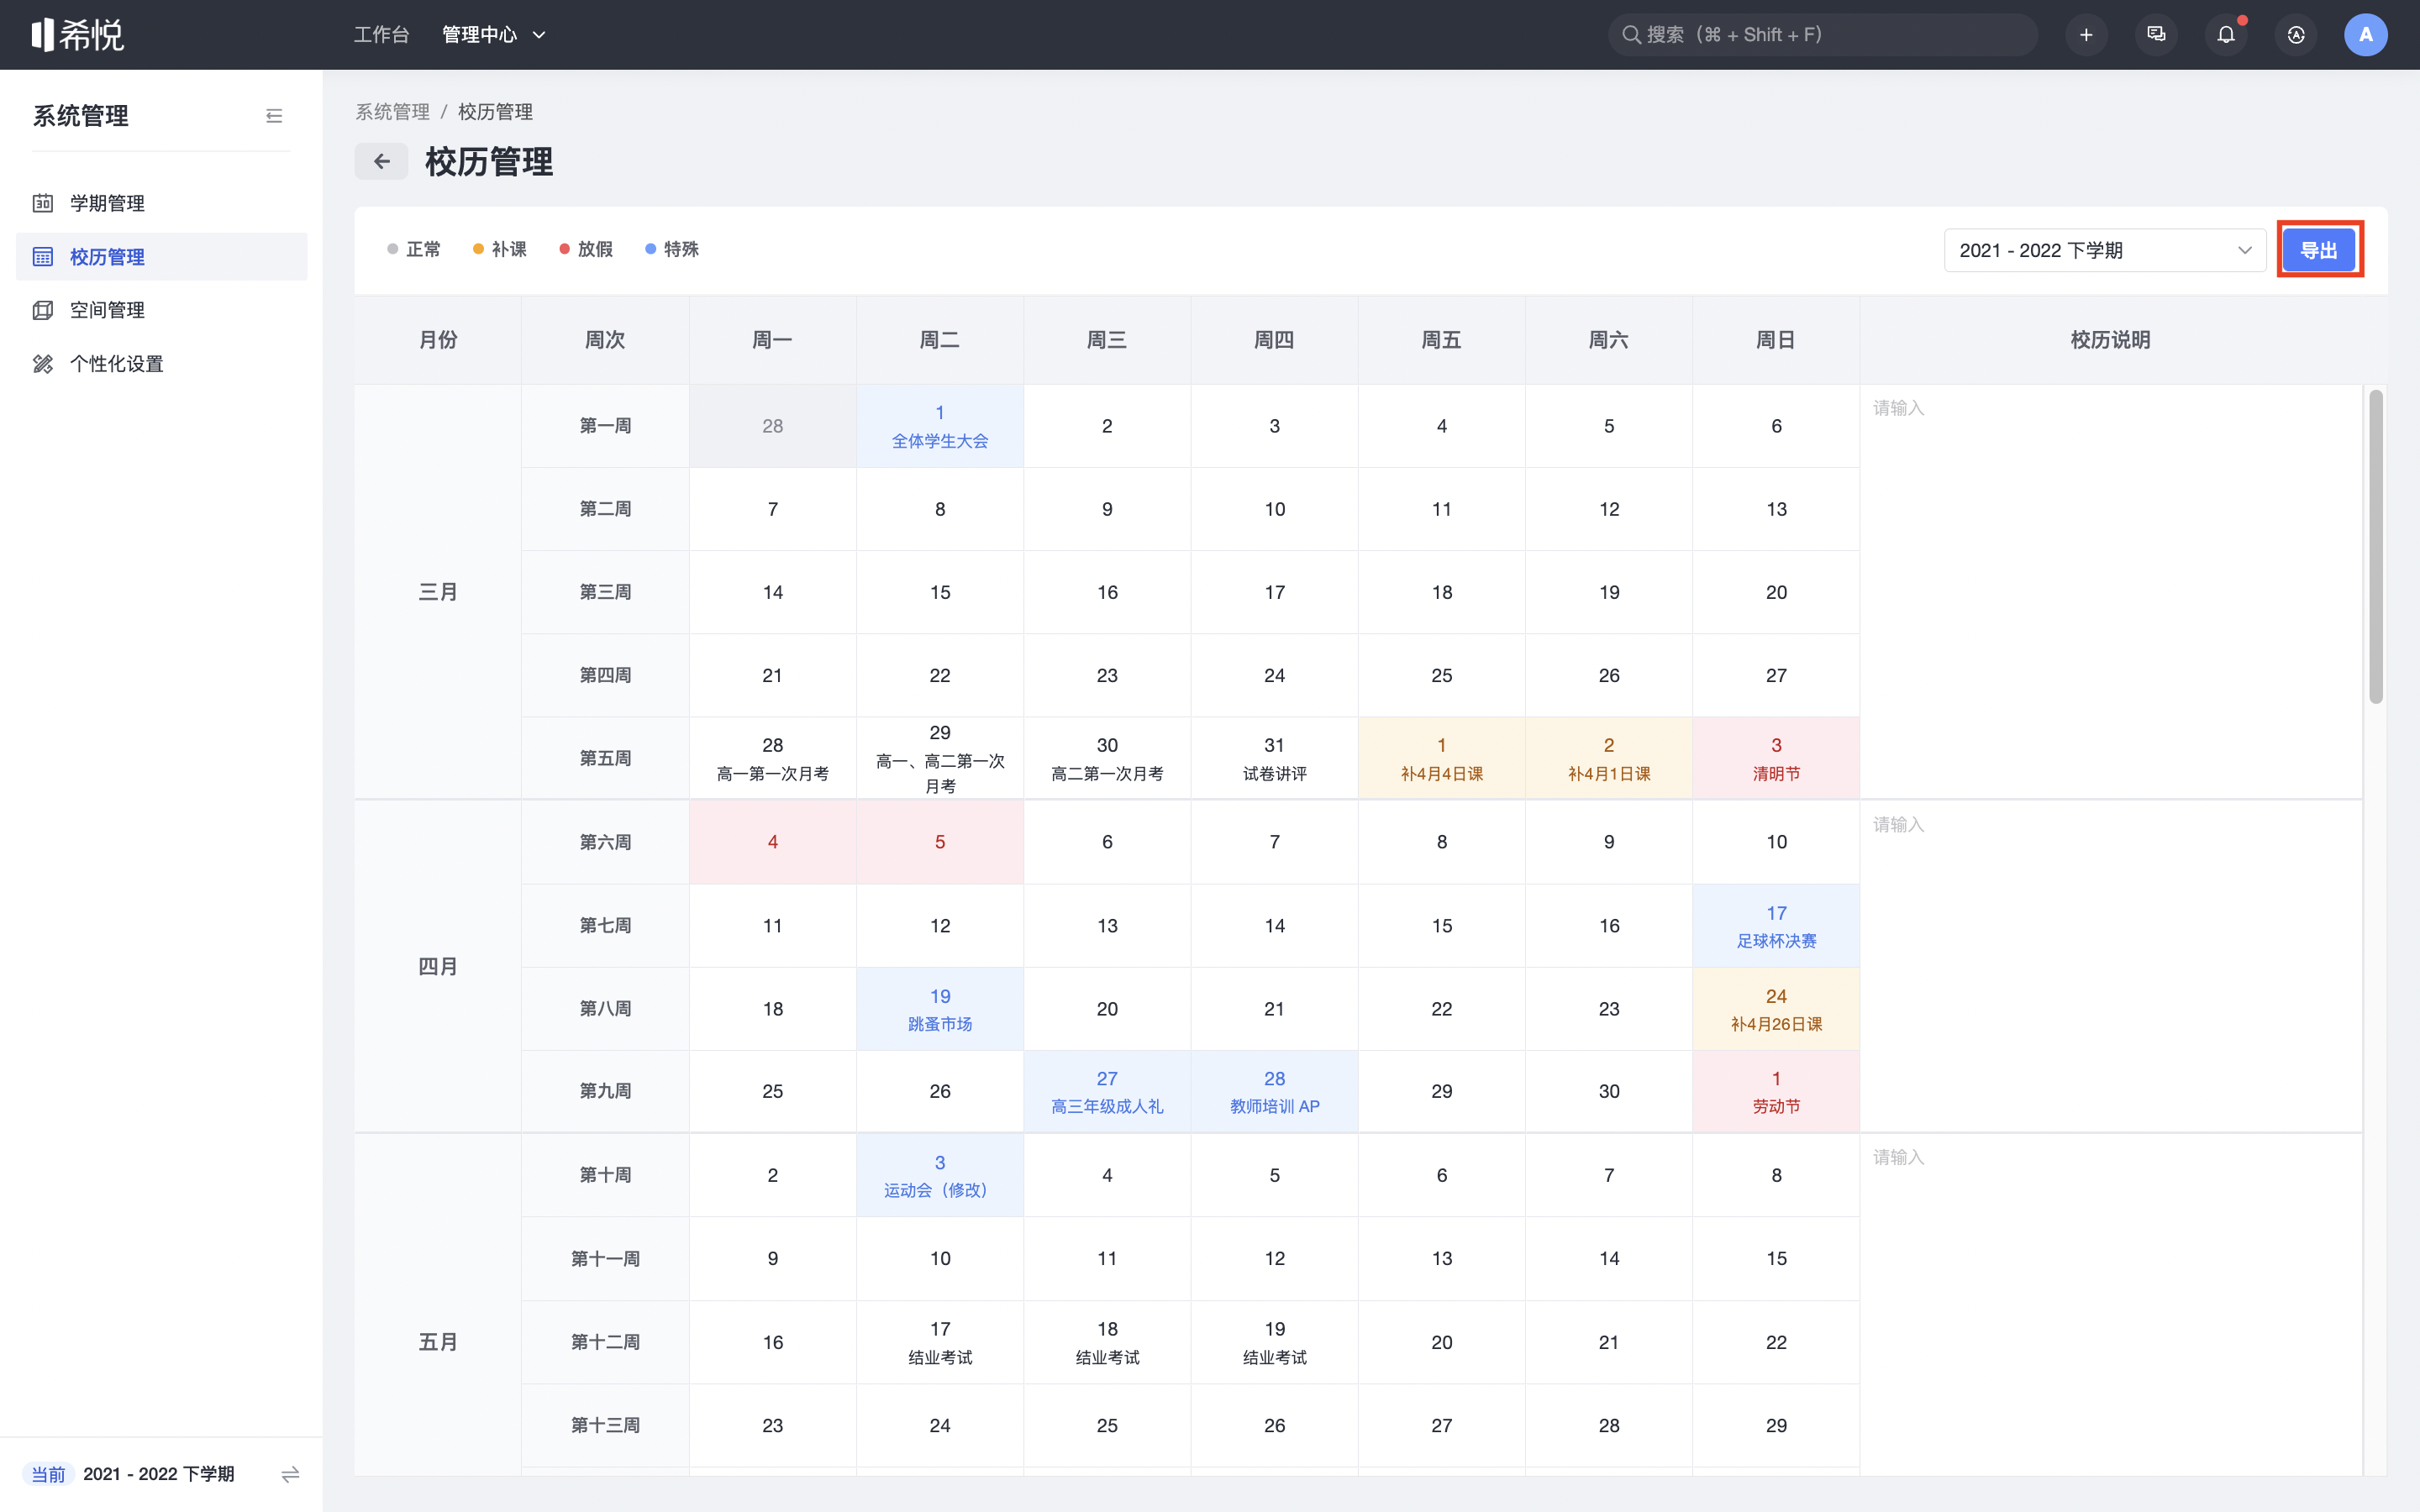Click the apps icon next to avatar
Image resolution: width=2420 pixels, height=1512 pixels.
2296,35
